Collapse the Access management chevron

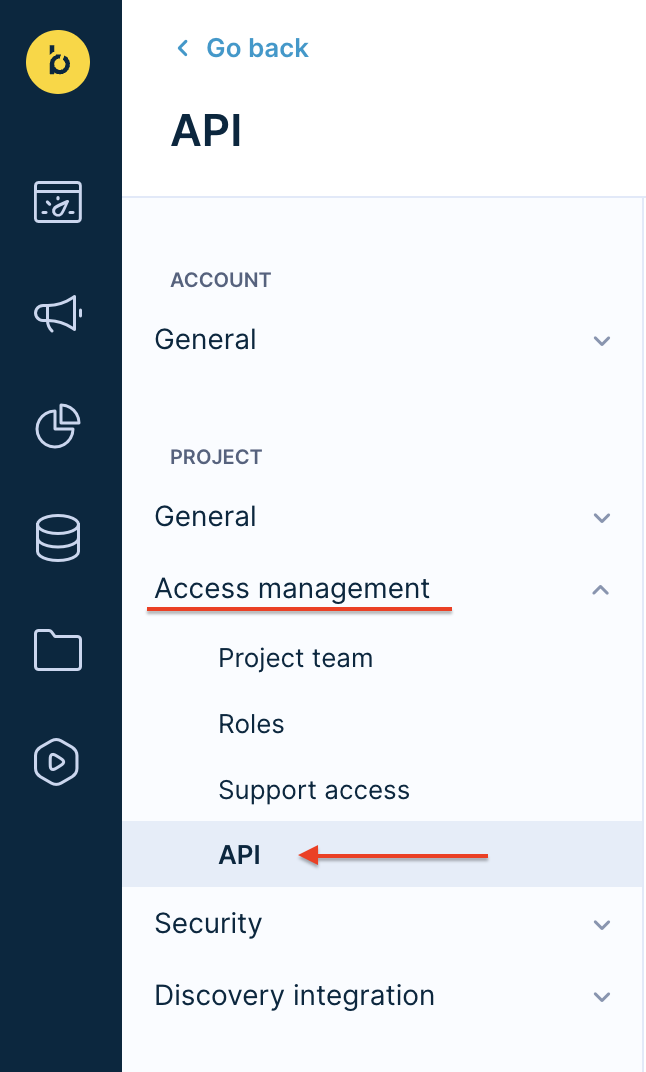[600, 589]
